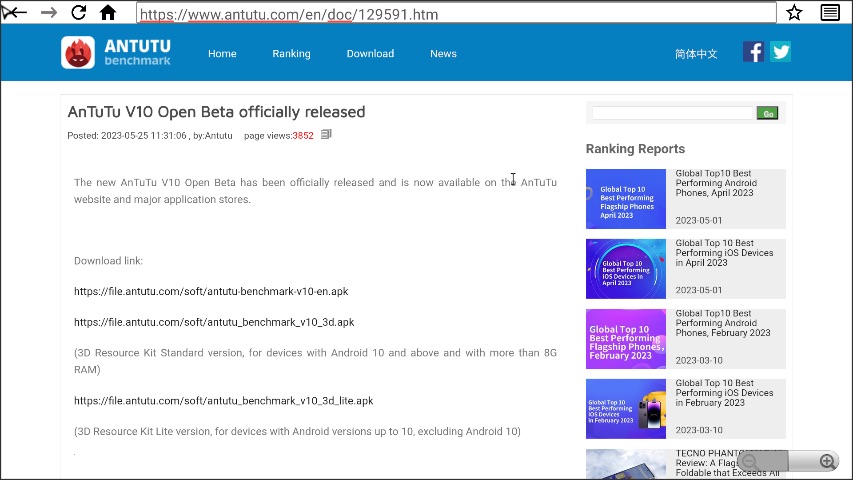Viewport: 853px width, 480px height.
Task: Open iOS Devices February 2023 thumbnail
Action: tap(626, 409)
